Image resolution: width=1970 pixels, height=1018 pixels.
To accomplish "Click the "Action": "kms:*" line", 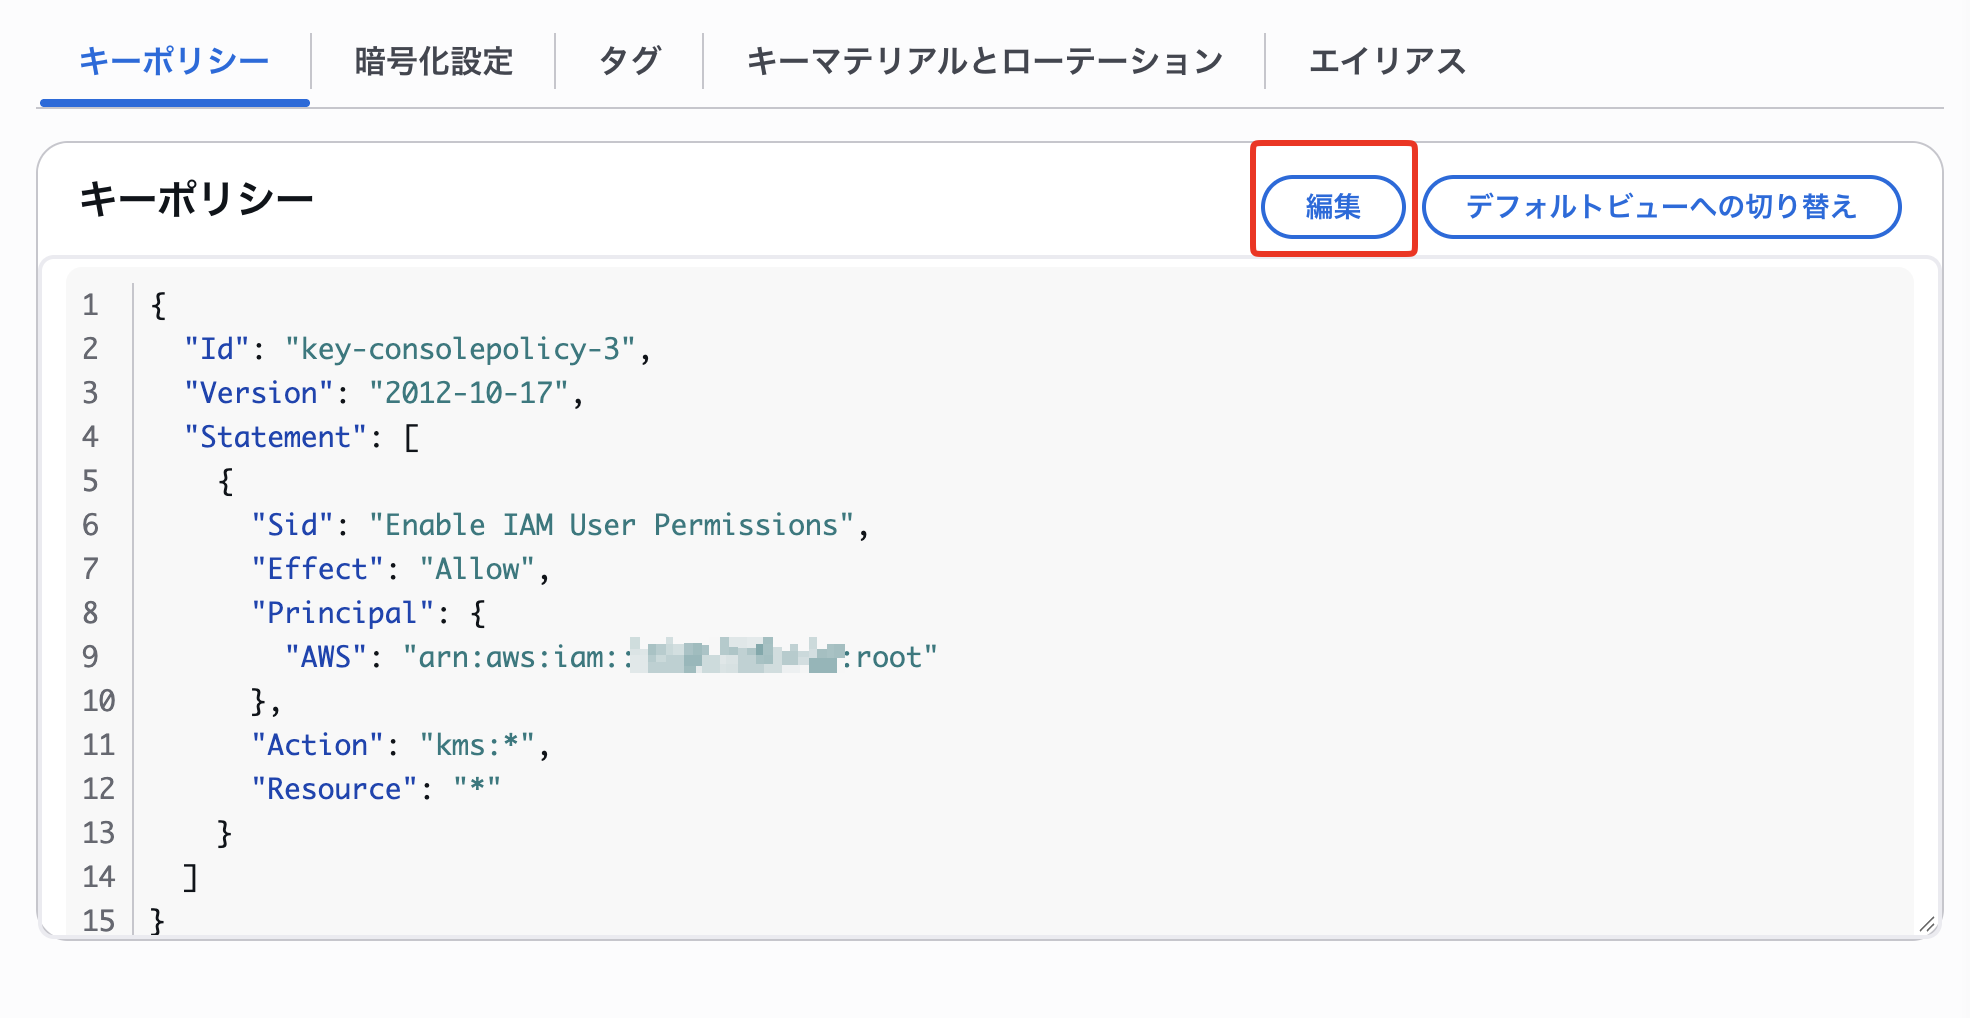I will 400,745.
